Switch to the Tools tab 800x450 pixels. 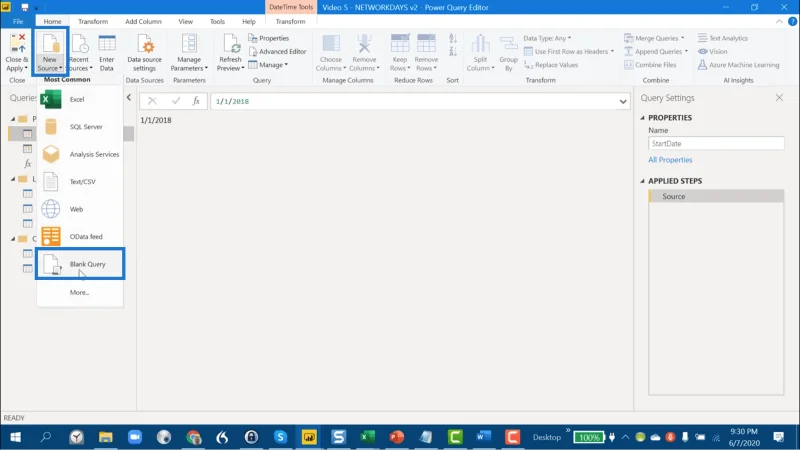tap(217, 21)
